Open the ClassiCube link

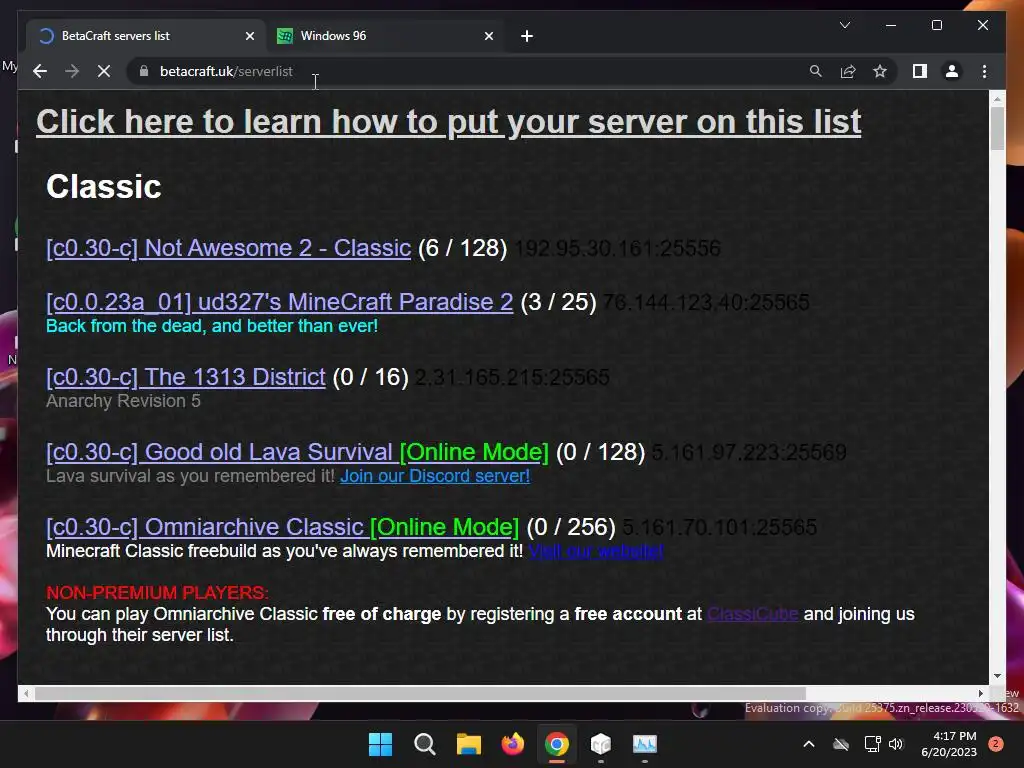[752, 615]
